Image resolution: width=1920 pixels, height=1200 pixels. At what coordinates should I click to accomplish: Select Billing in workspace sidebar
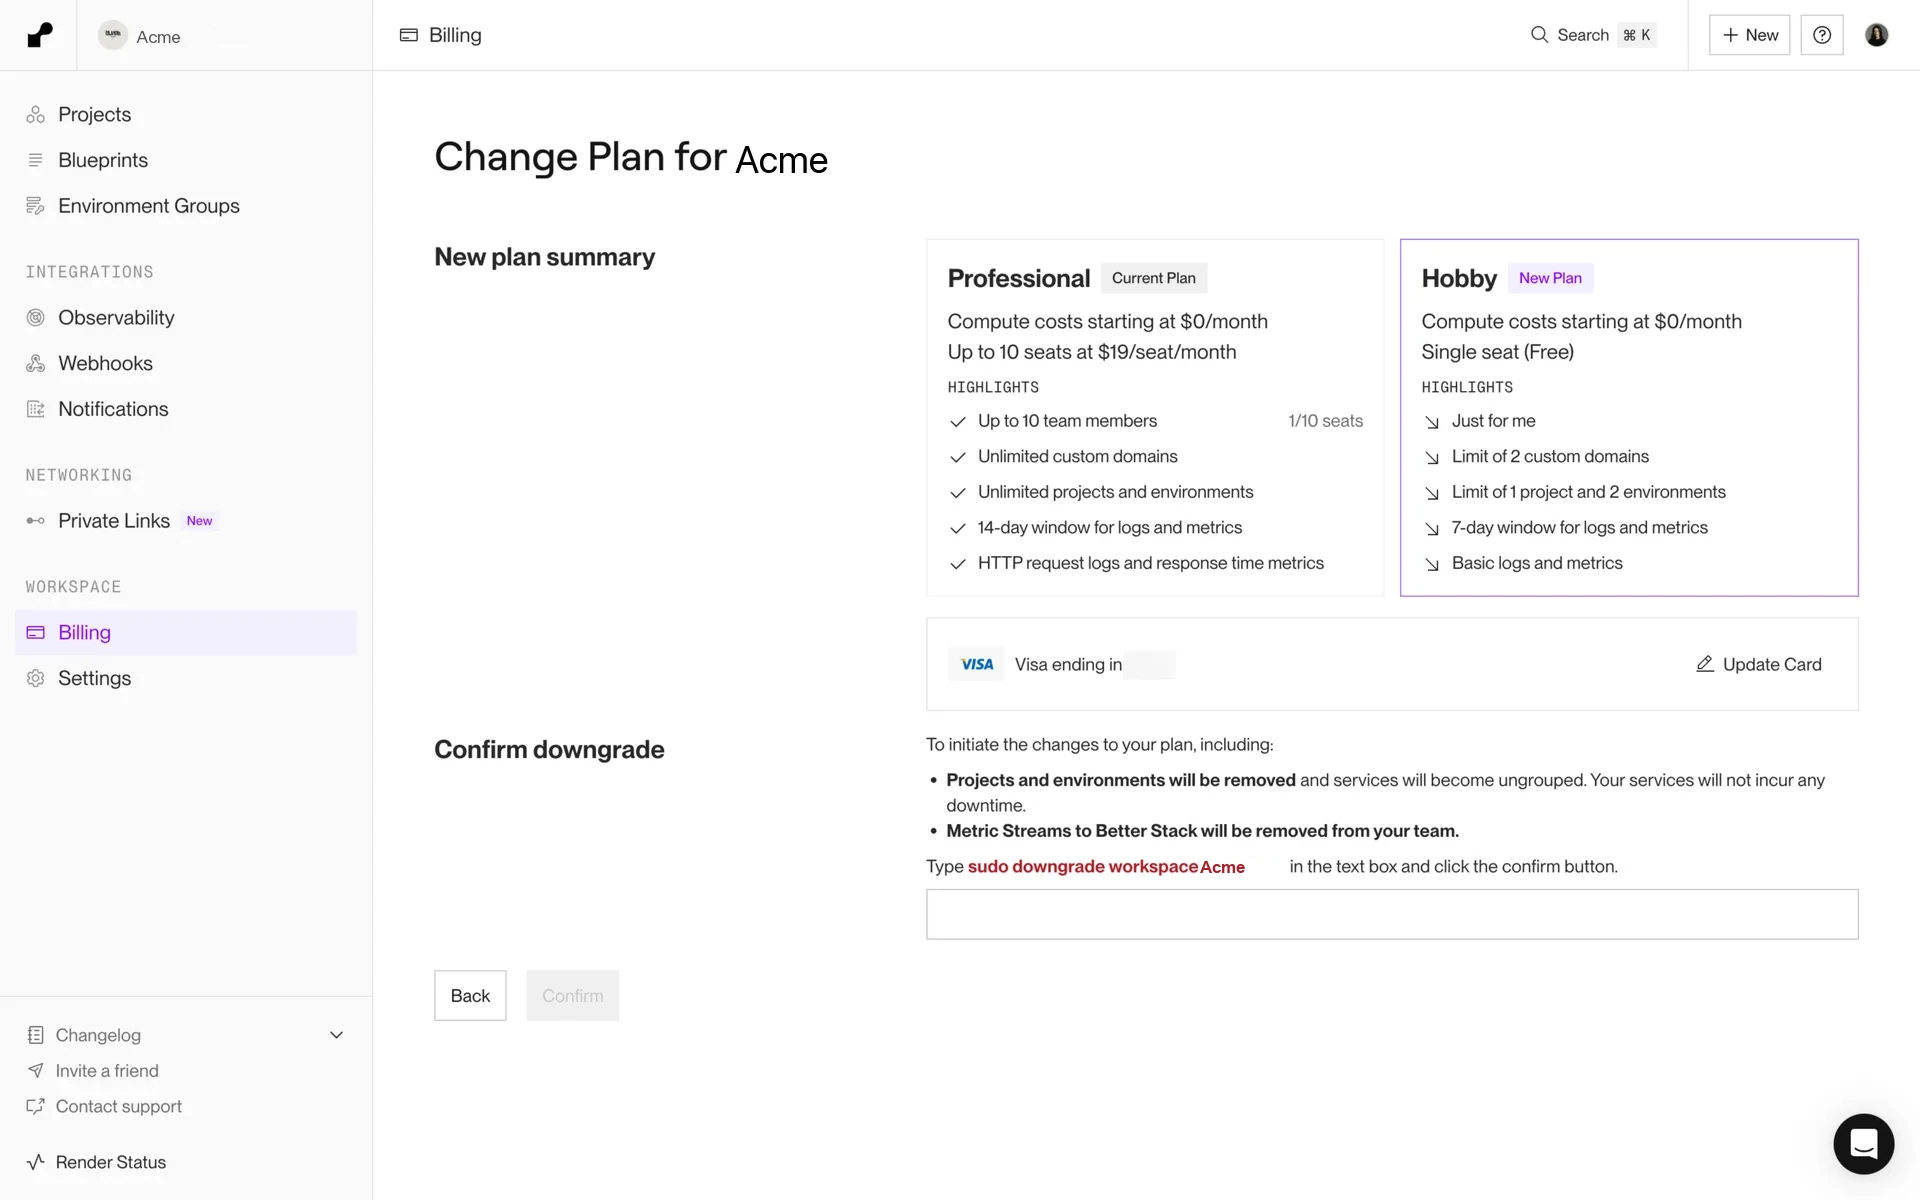[x=186, y=633]
